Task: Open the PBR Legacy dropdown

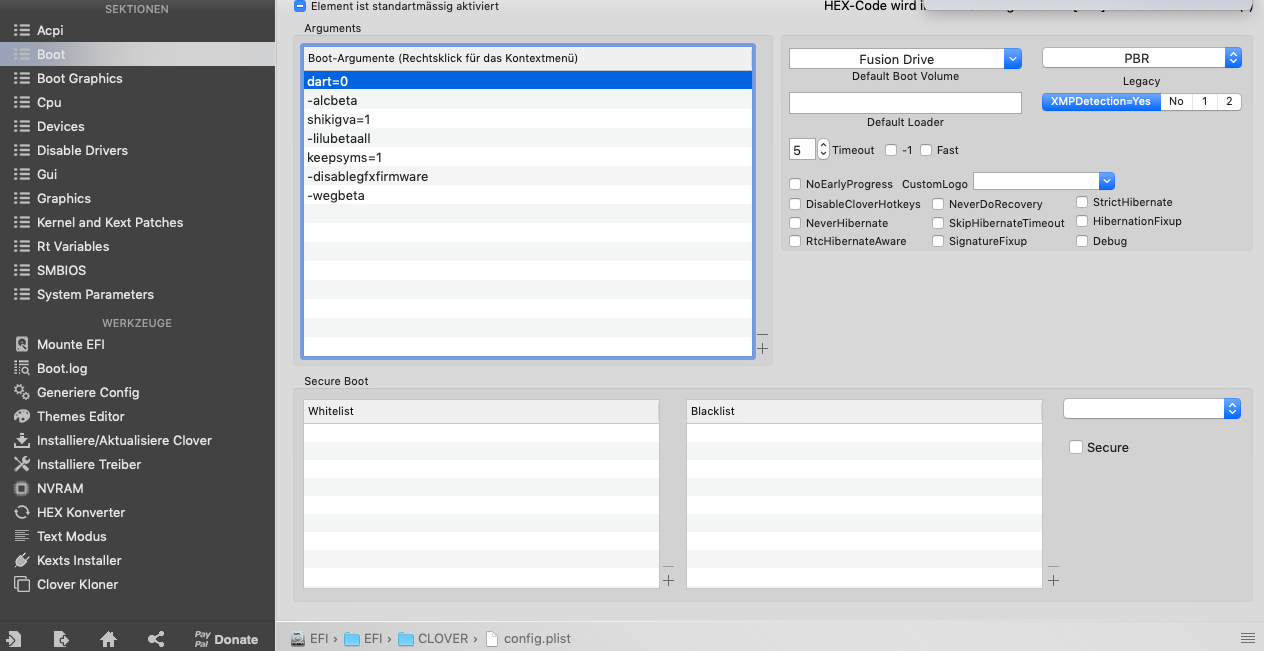Action: [x=1142, y=58]
